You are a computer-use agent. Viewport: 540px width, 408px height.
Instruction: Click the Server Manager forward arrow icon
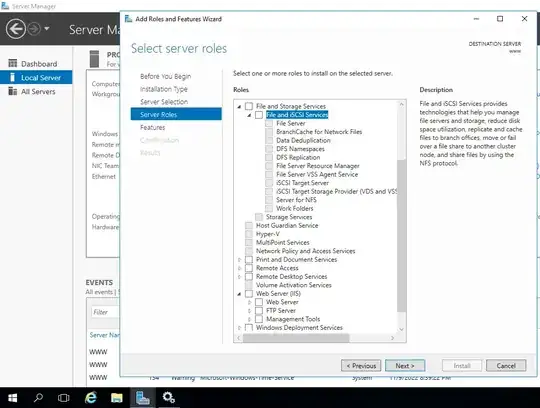(34, 29)
